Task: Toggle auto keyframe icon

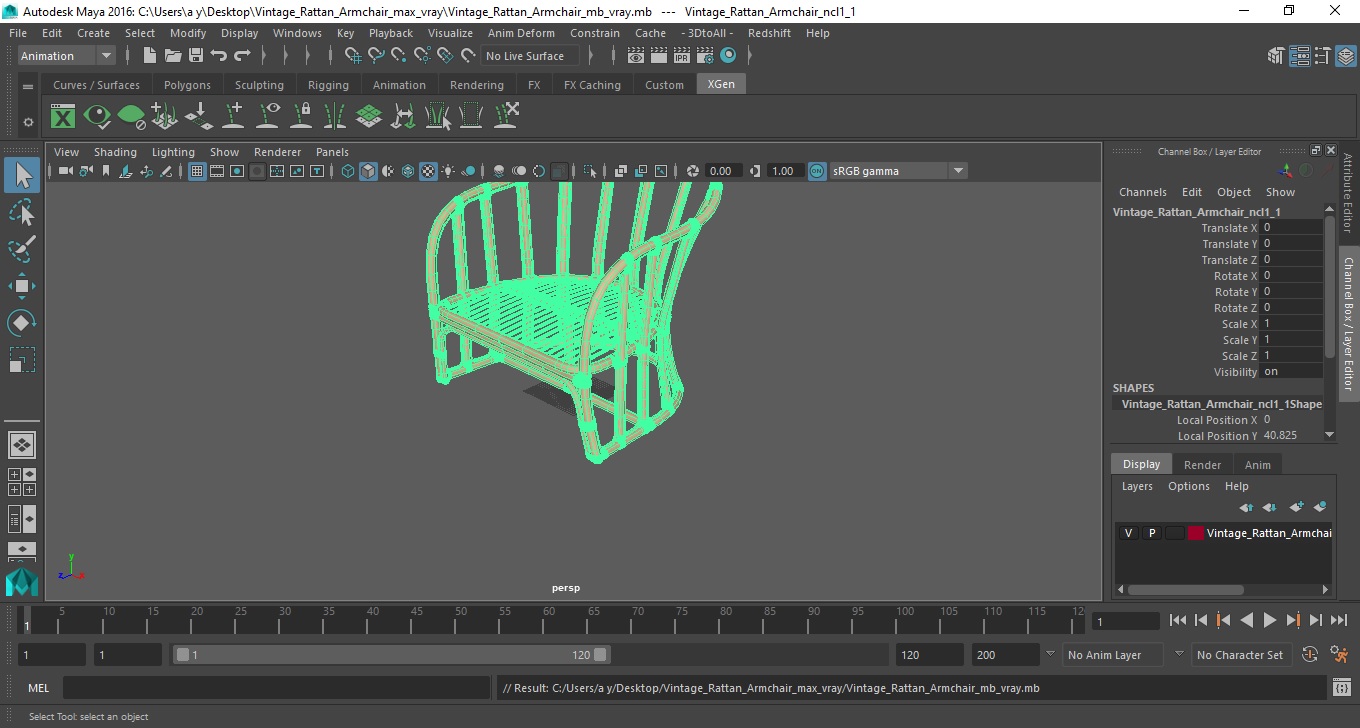Action: [x=1310, y=655]
